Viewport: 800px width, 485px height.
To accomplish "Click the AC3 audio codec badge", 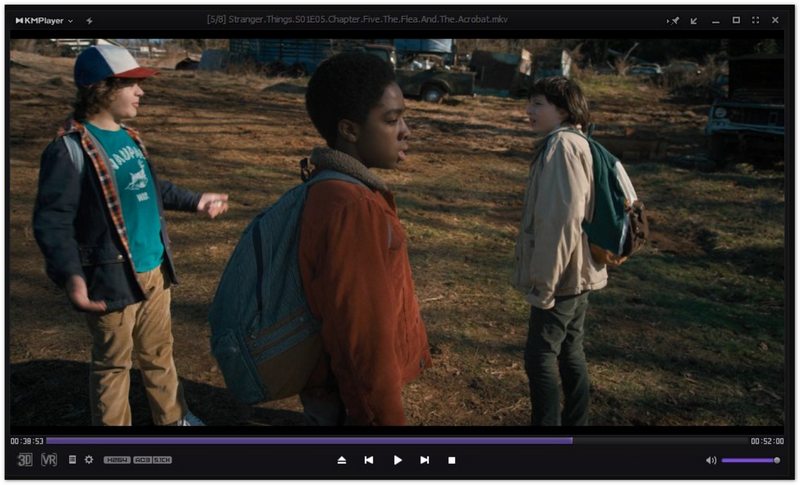I will (142, 460).
